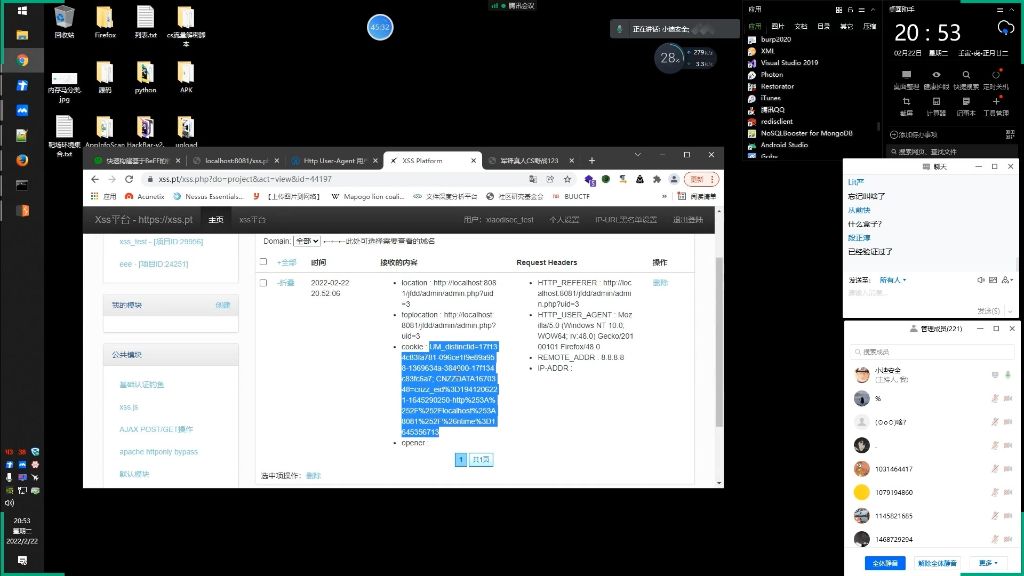This screenshot has height=576, width=1024.
Task: Open a new browser tab
Action: click(592, 161)
